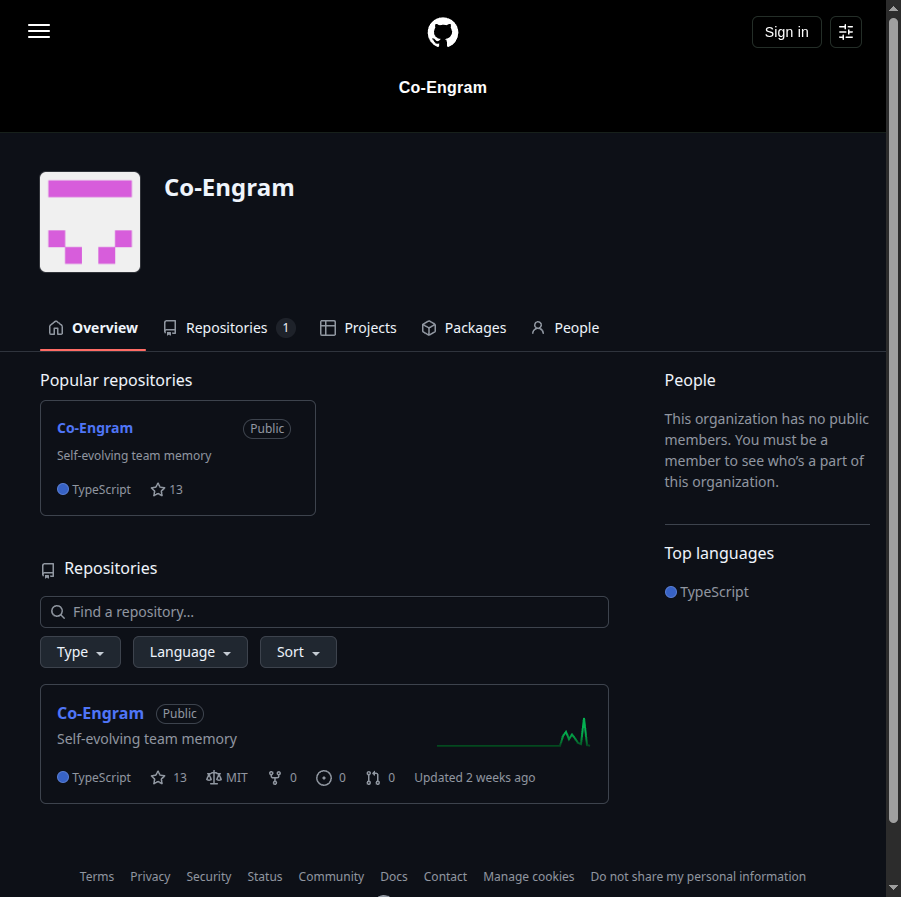Select the Overview tab
901x897 pixels.
pyautogui.click(x=93, y=328)
